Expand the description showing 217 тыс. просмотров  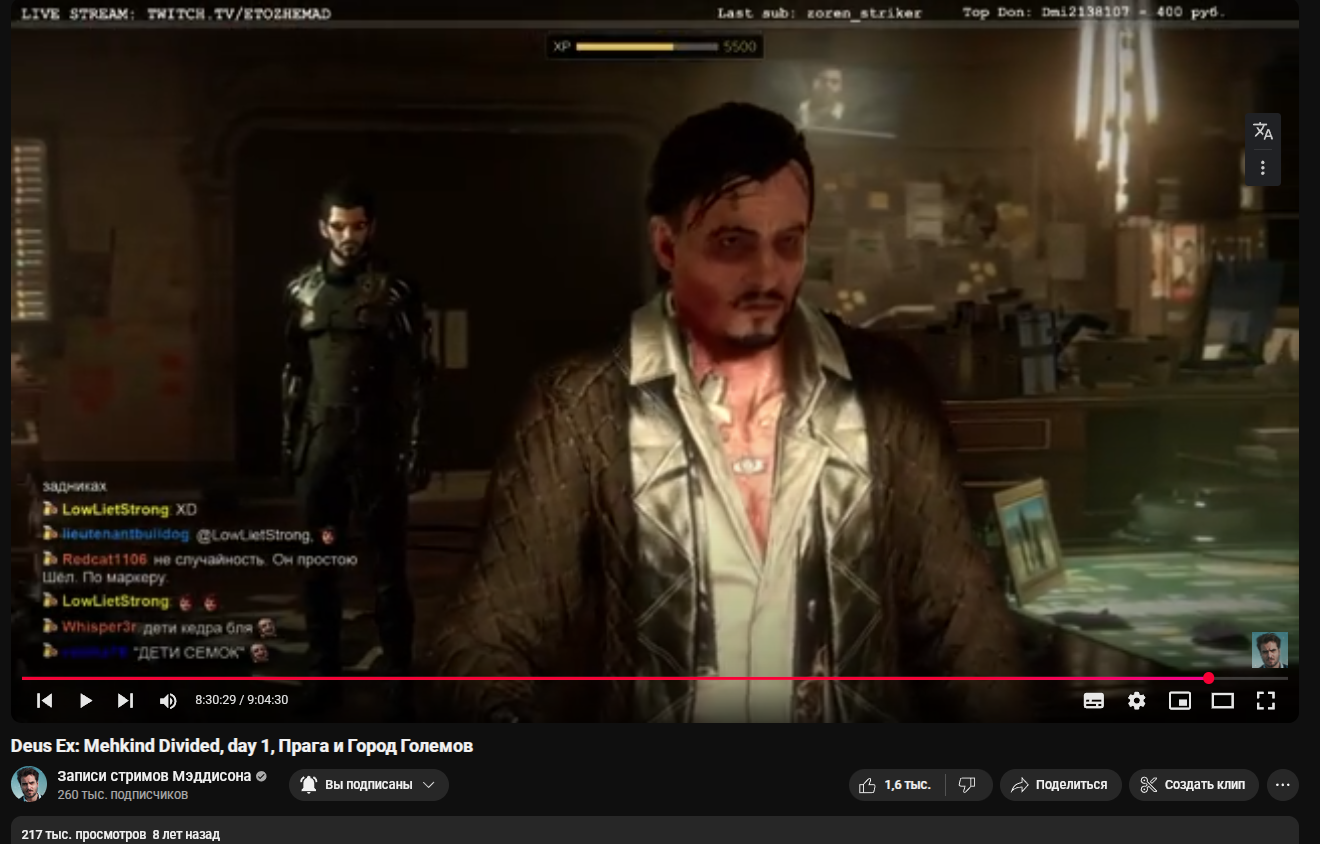[x=655, y=830]
